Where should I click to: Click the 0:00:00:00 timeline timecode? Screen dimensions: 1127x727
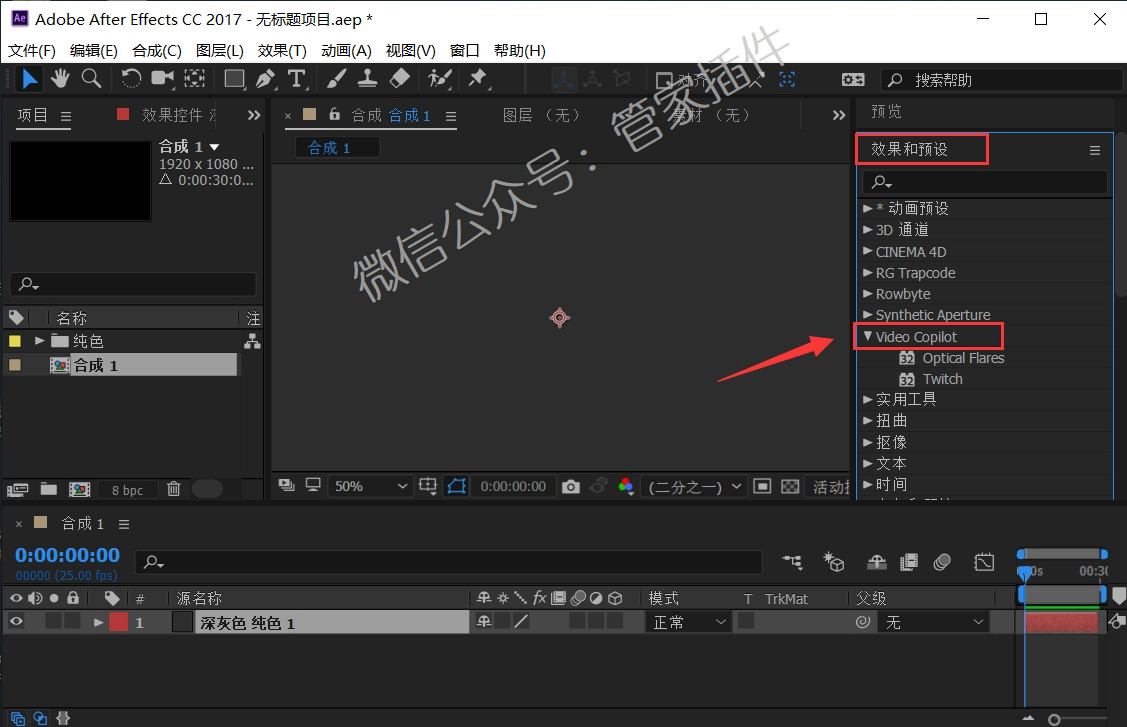[68, 555]
